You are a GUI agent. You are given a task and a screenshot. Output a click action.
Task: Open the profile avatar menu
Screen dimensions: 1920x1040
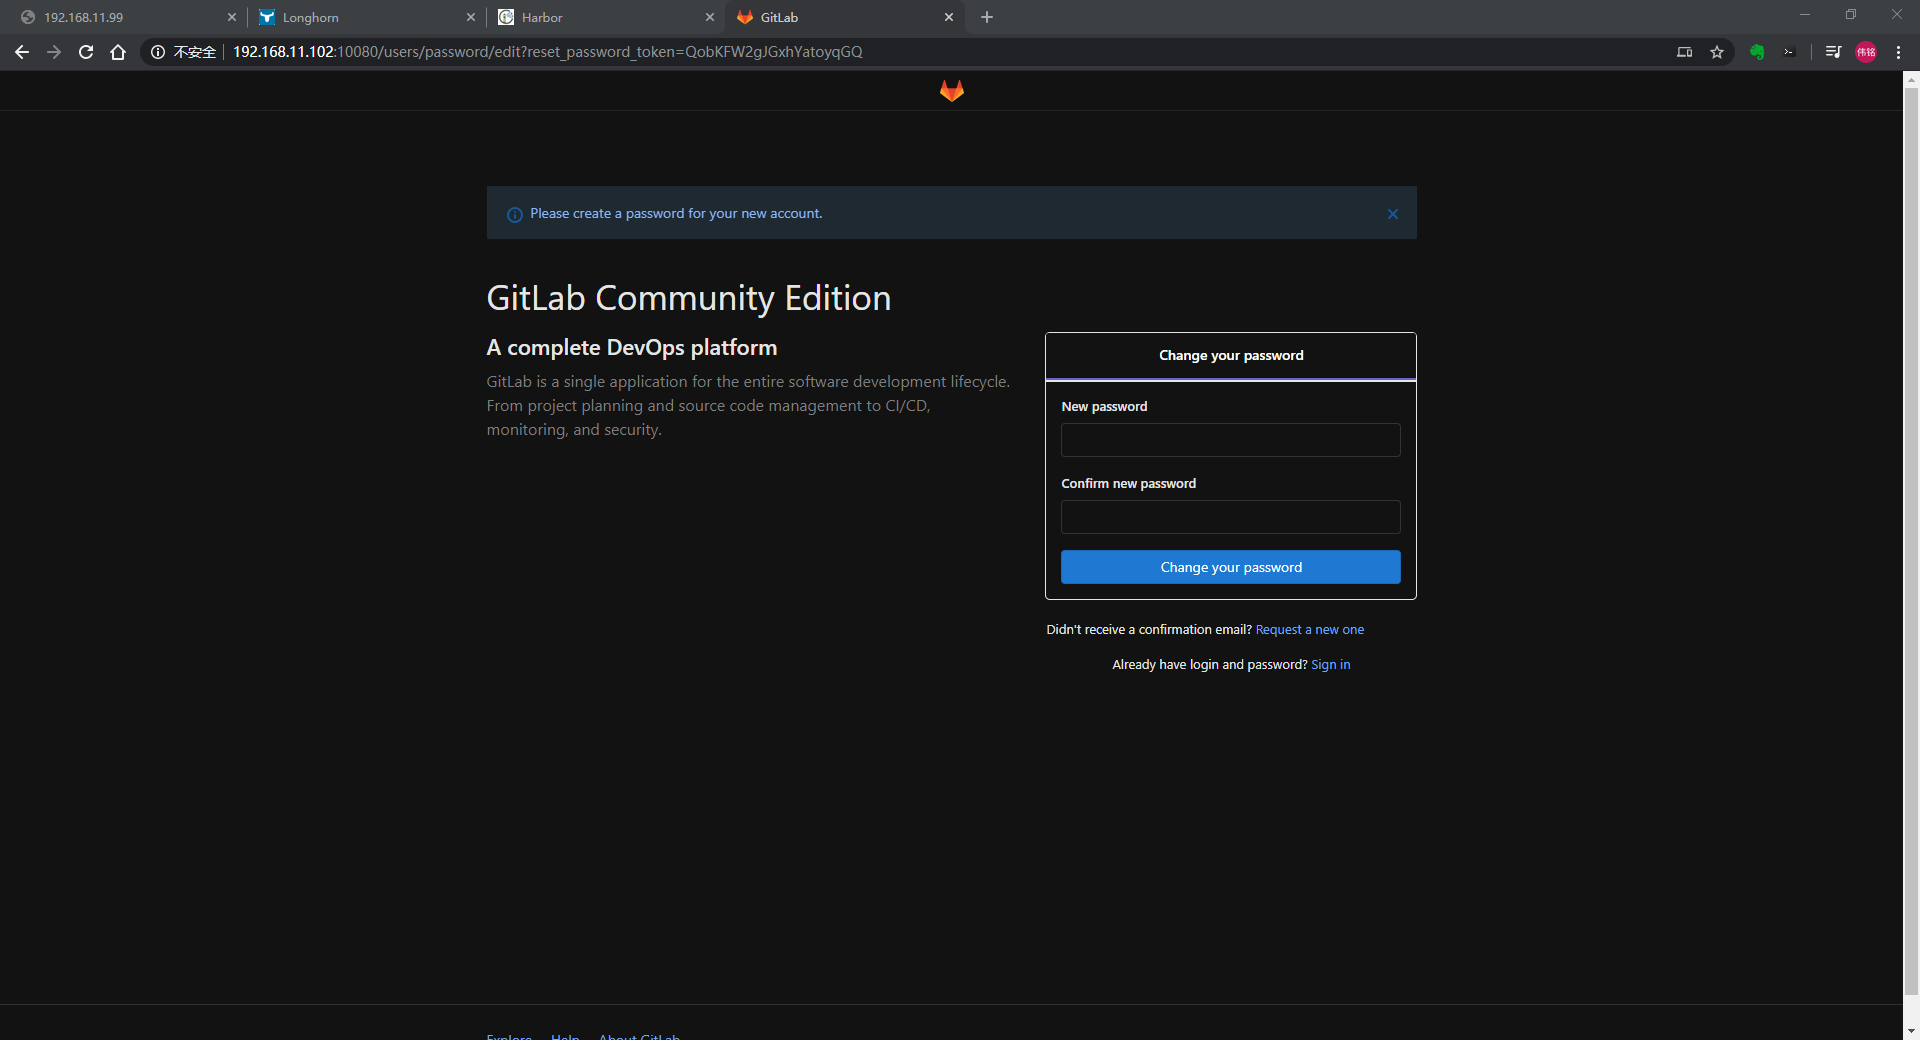(x=1866, y=52)
